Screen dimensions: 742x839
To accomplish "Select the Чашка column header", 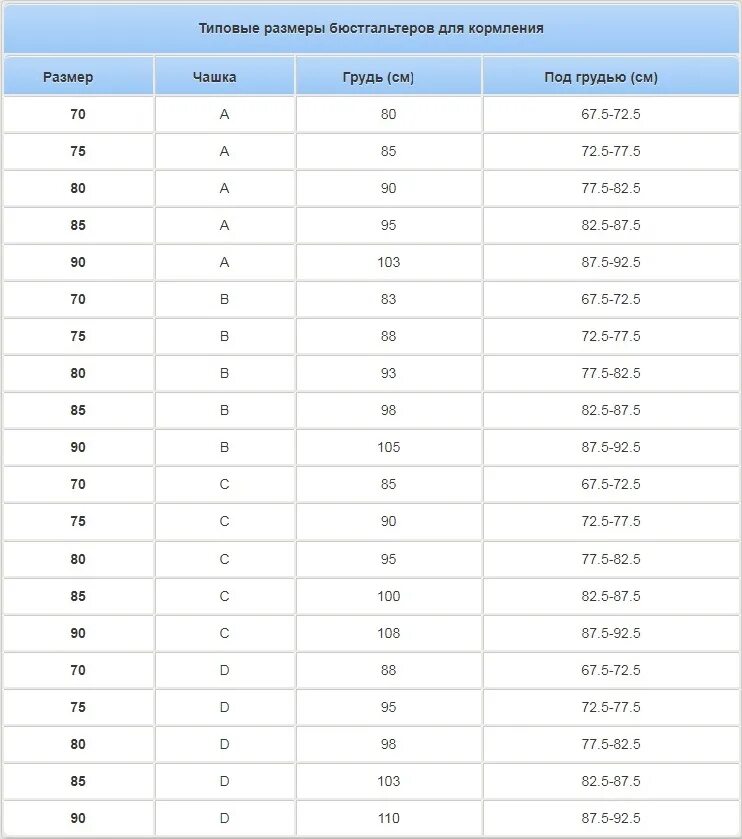I will click(215, 77).
